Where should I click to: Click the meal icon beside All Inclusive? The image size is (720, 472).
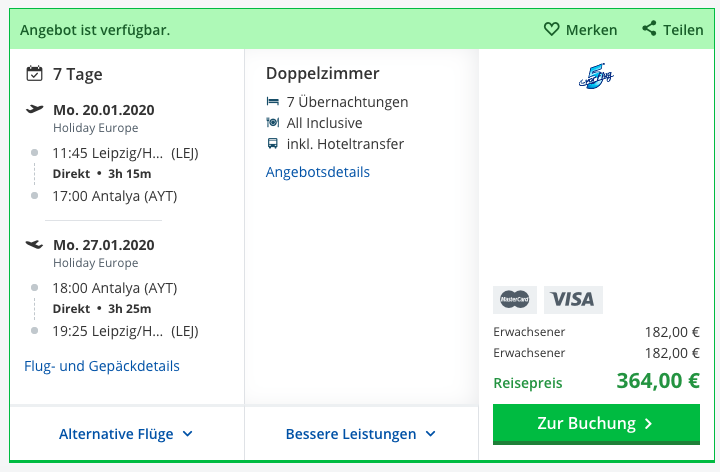[x=273, y=123]
